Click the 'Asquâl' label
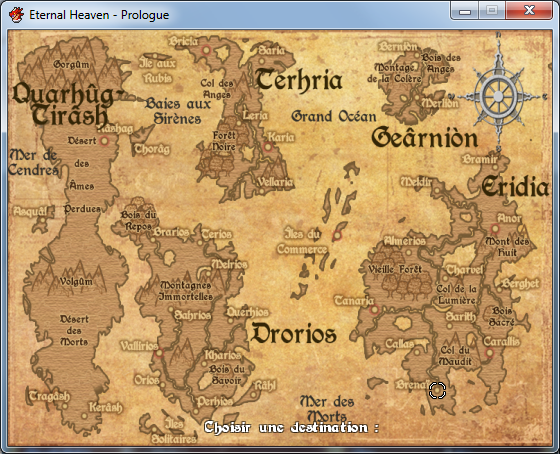The height and width of the screenshot is (454, 560). (30, 211)
